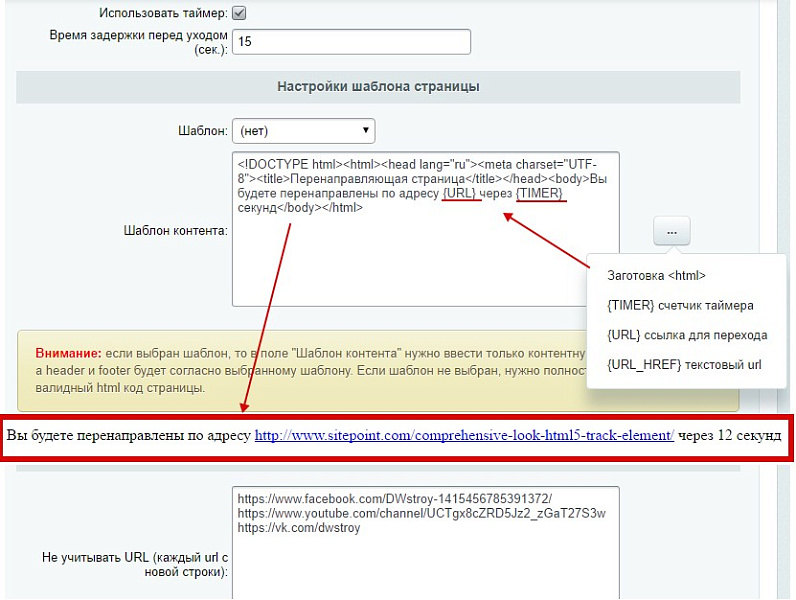Choose '{URL} ссылка для перехода' menu entry
The width and height of the screenshot is (796, 600).
(x=687, y=335)
